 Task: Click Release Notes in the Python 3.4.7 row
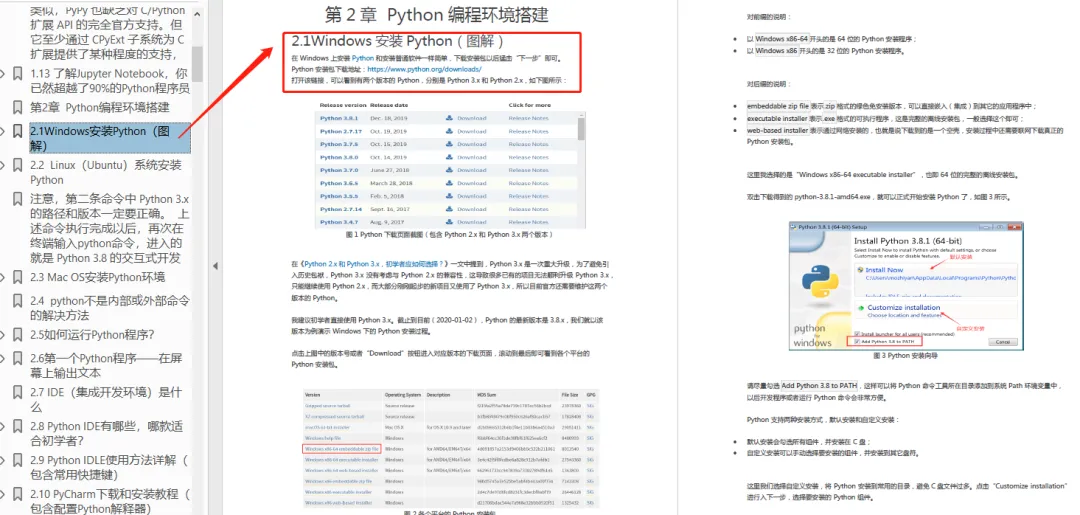[x=528, y=222]
